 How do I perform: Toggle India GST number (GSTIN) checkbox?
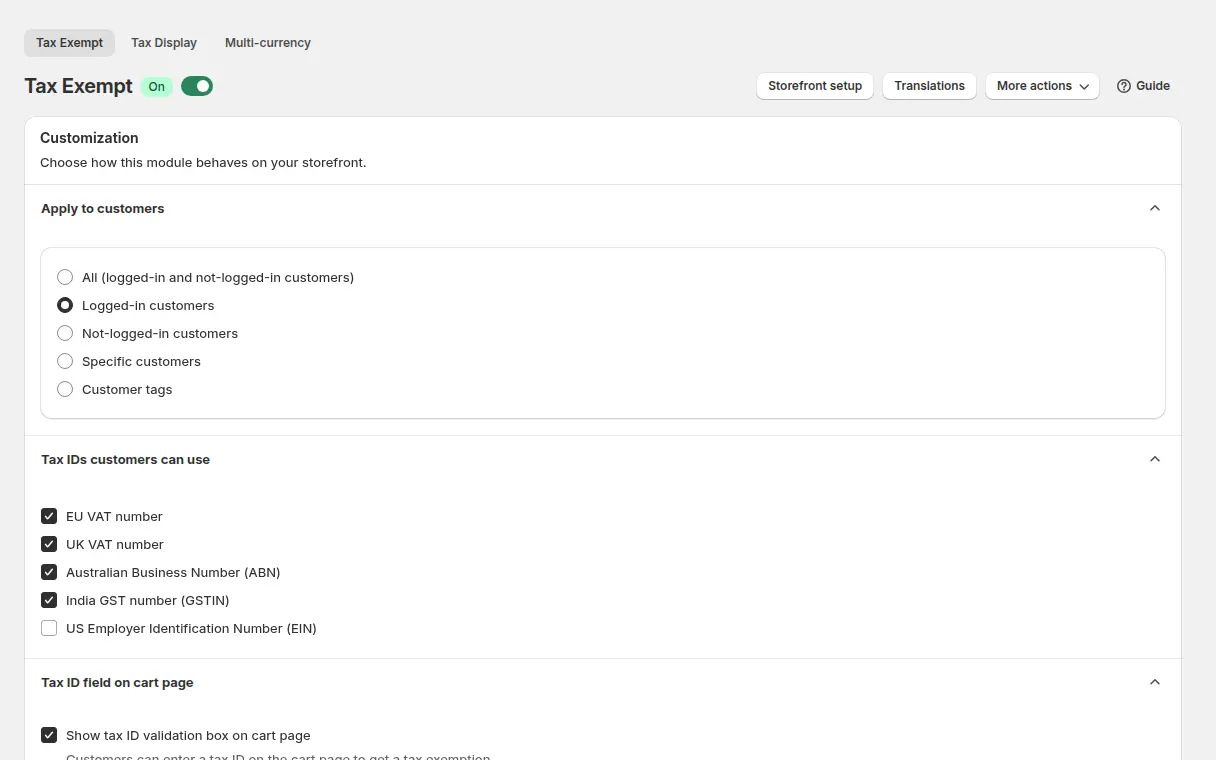click(x=49, y=600)
